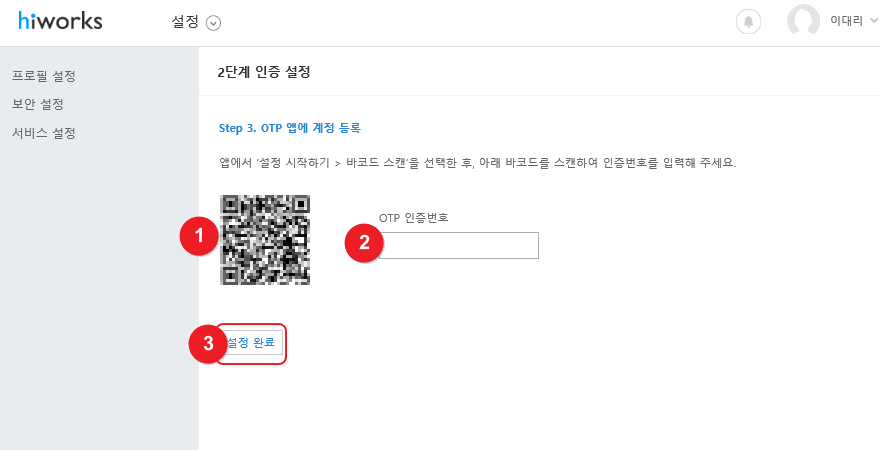
Task: Click the Step 3. OTP 앱에 계정 등록 heading
Action: (290, 128)
